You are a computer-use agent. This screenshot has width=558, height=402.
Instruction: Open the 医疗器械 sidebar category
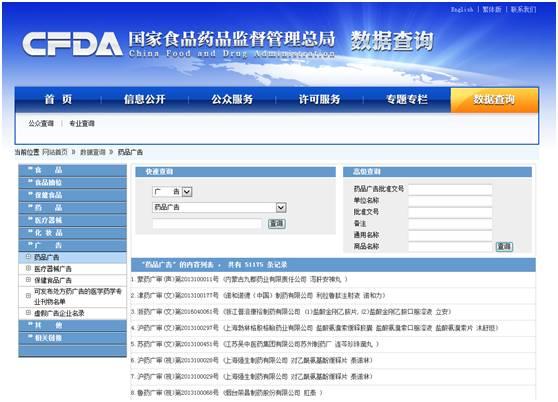click(73, 221)
